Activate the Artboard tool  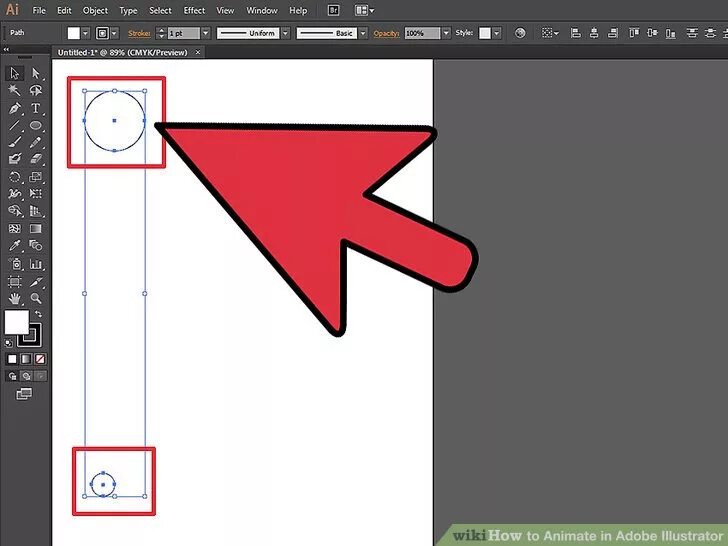14,281
